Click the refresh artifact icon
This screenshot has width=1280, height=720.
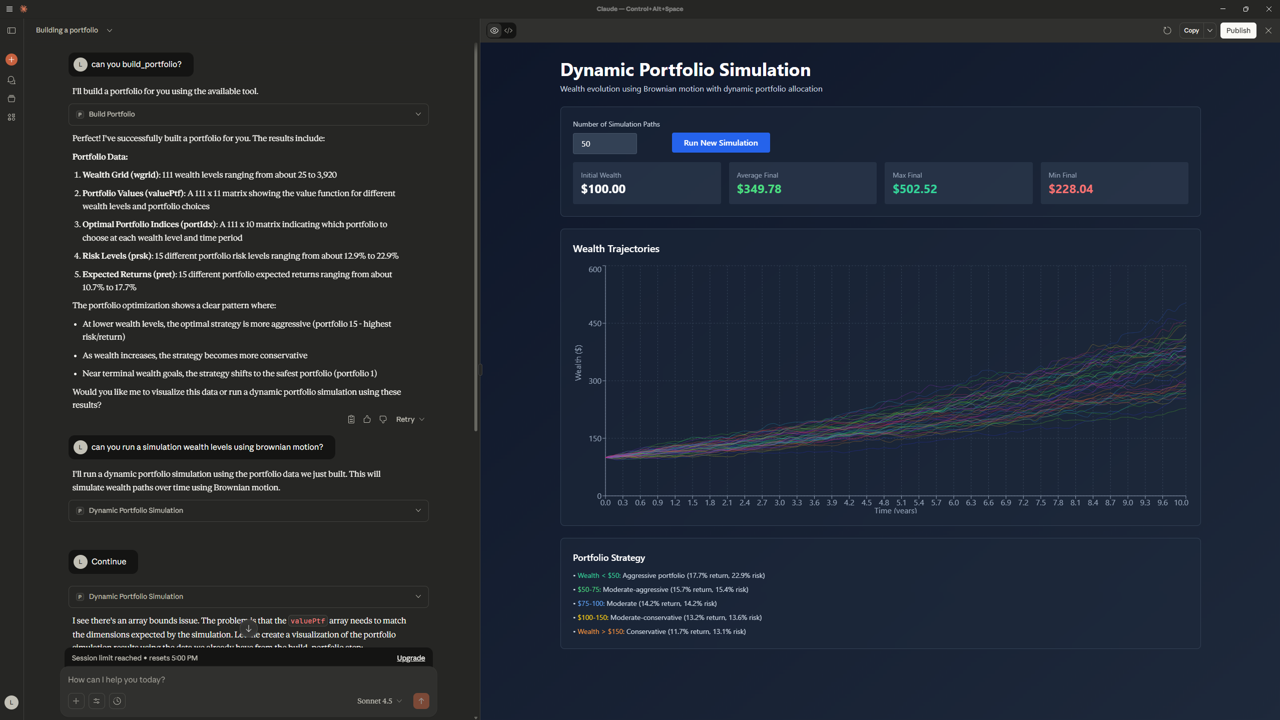[x=1167, y=30]
